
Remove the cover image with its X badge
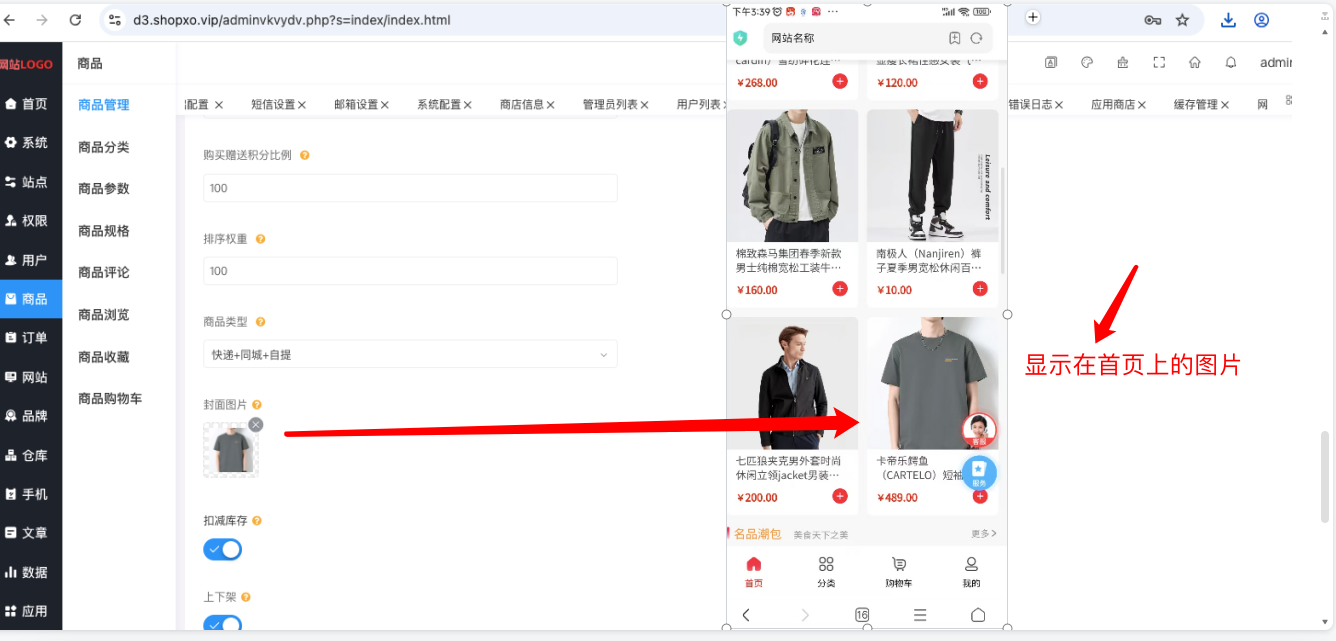[x=256, y=425]
